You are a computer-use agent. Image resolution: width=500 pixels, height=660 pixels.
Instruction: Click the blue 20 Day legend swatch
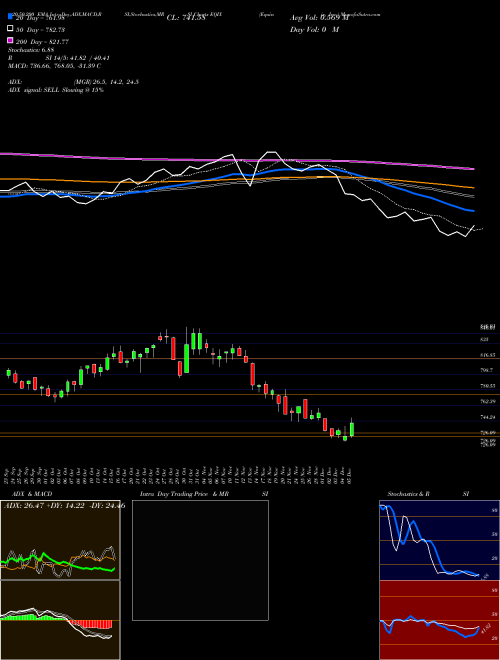(x=11, y=17)
